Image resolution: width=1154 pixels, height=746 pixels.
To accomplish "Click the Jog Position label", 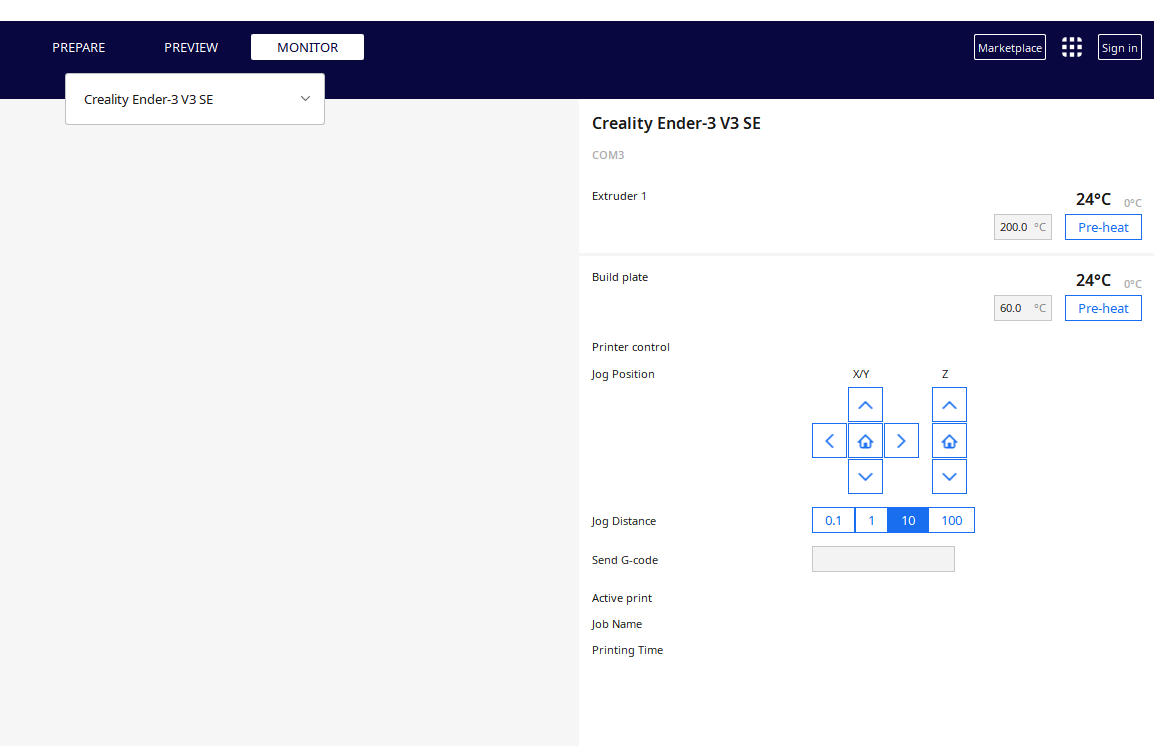I will (623, 374).
